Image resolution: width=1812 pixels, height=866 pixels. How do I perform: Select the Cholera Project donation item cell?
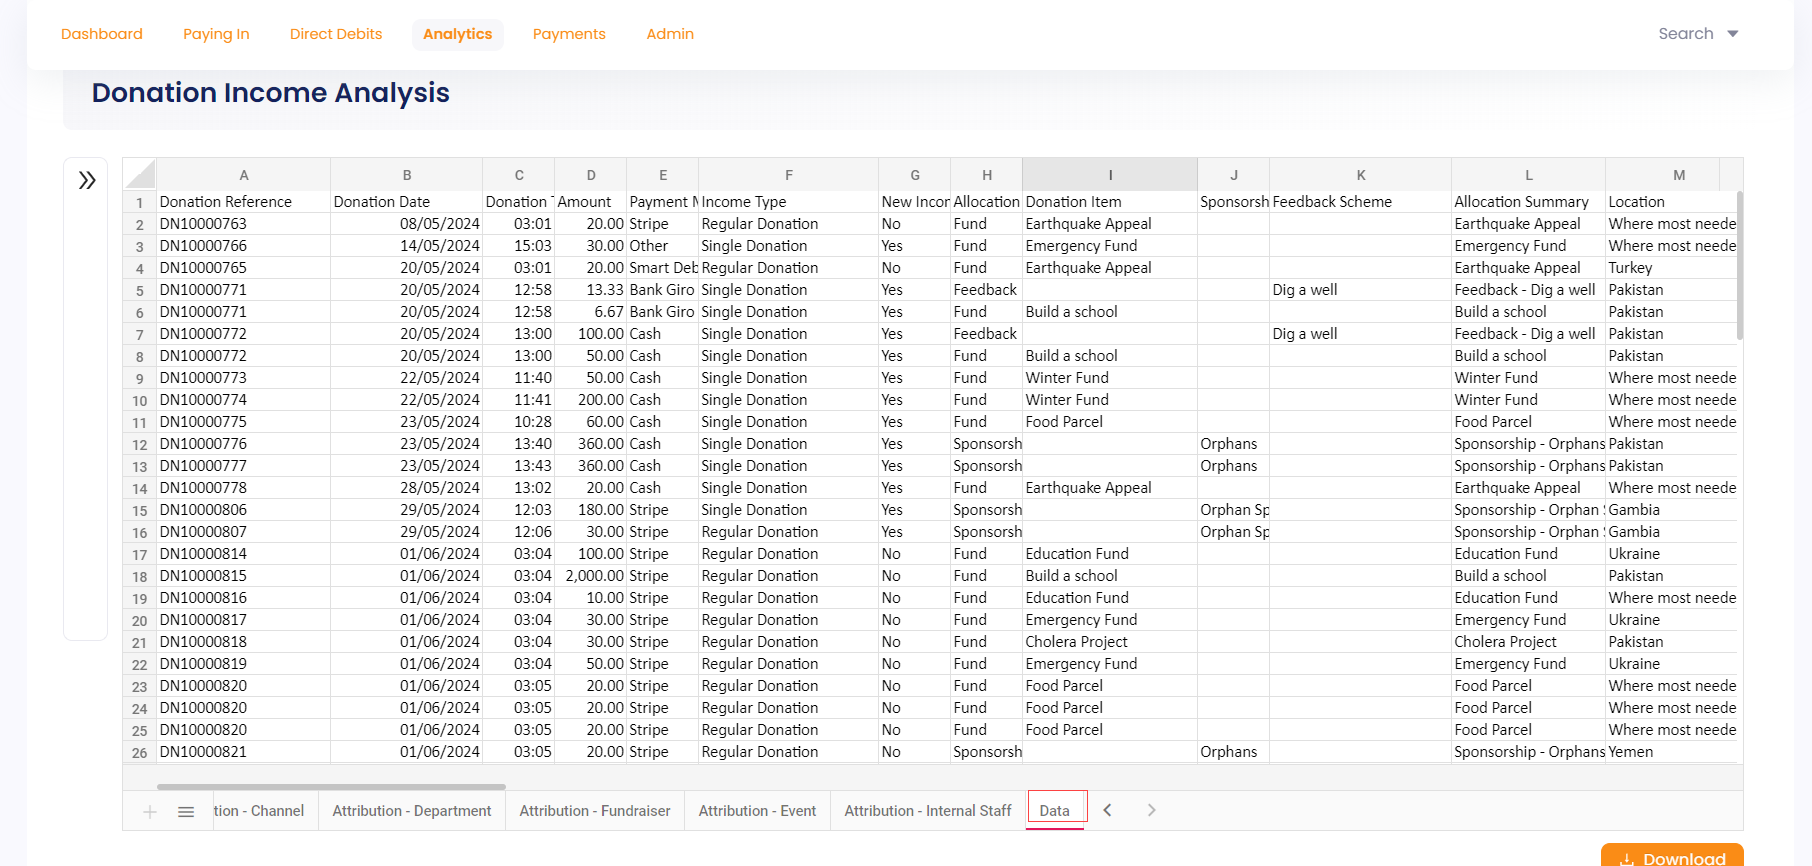coord(1110,642)
